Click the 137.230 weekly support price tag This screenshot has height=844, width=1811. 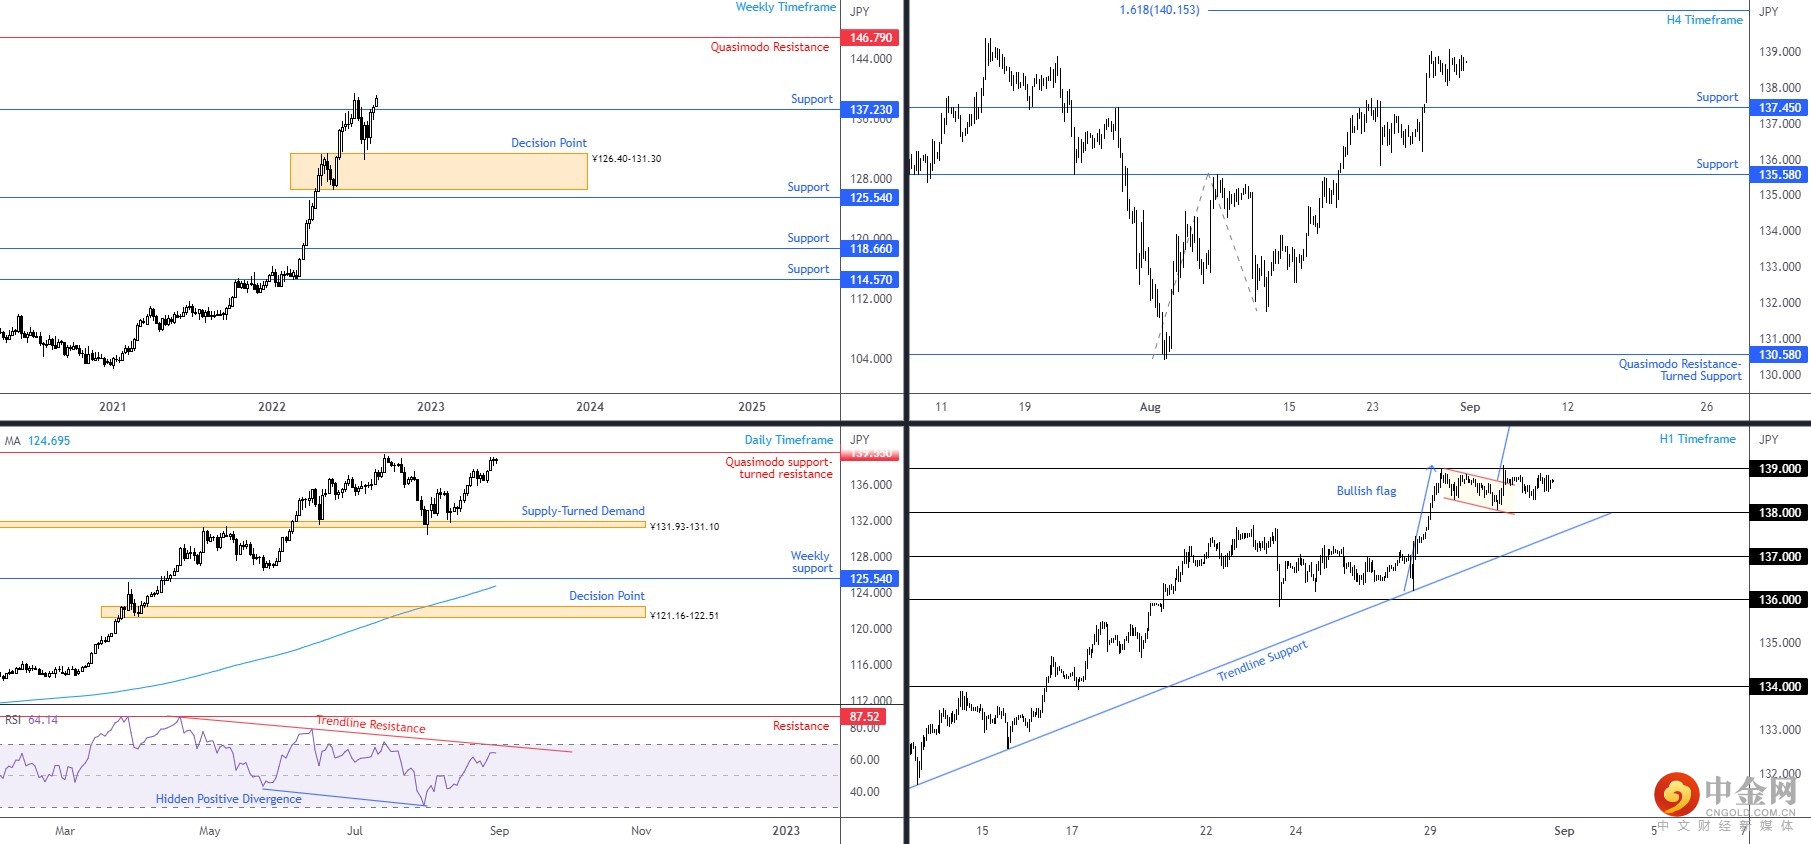pyautogui.click(x=870, y=110)
